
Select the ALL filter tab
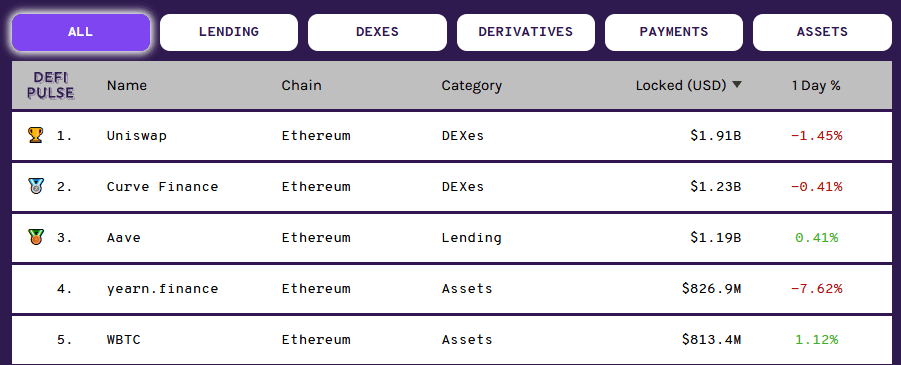click(x=80, y=32)
